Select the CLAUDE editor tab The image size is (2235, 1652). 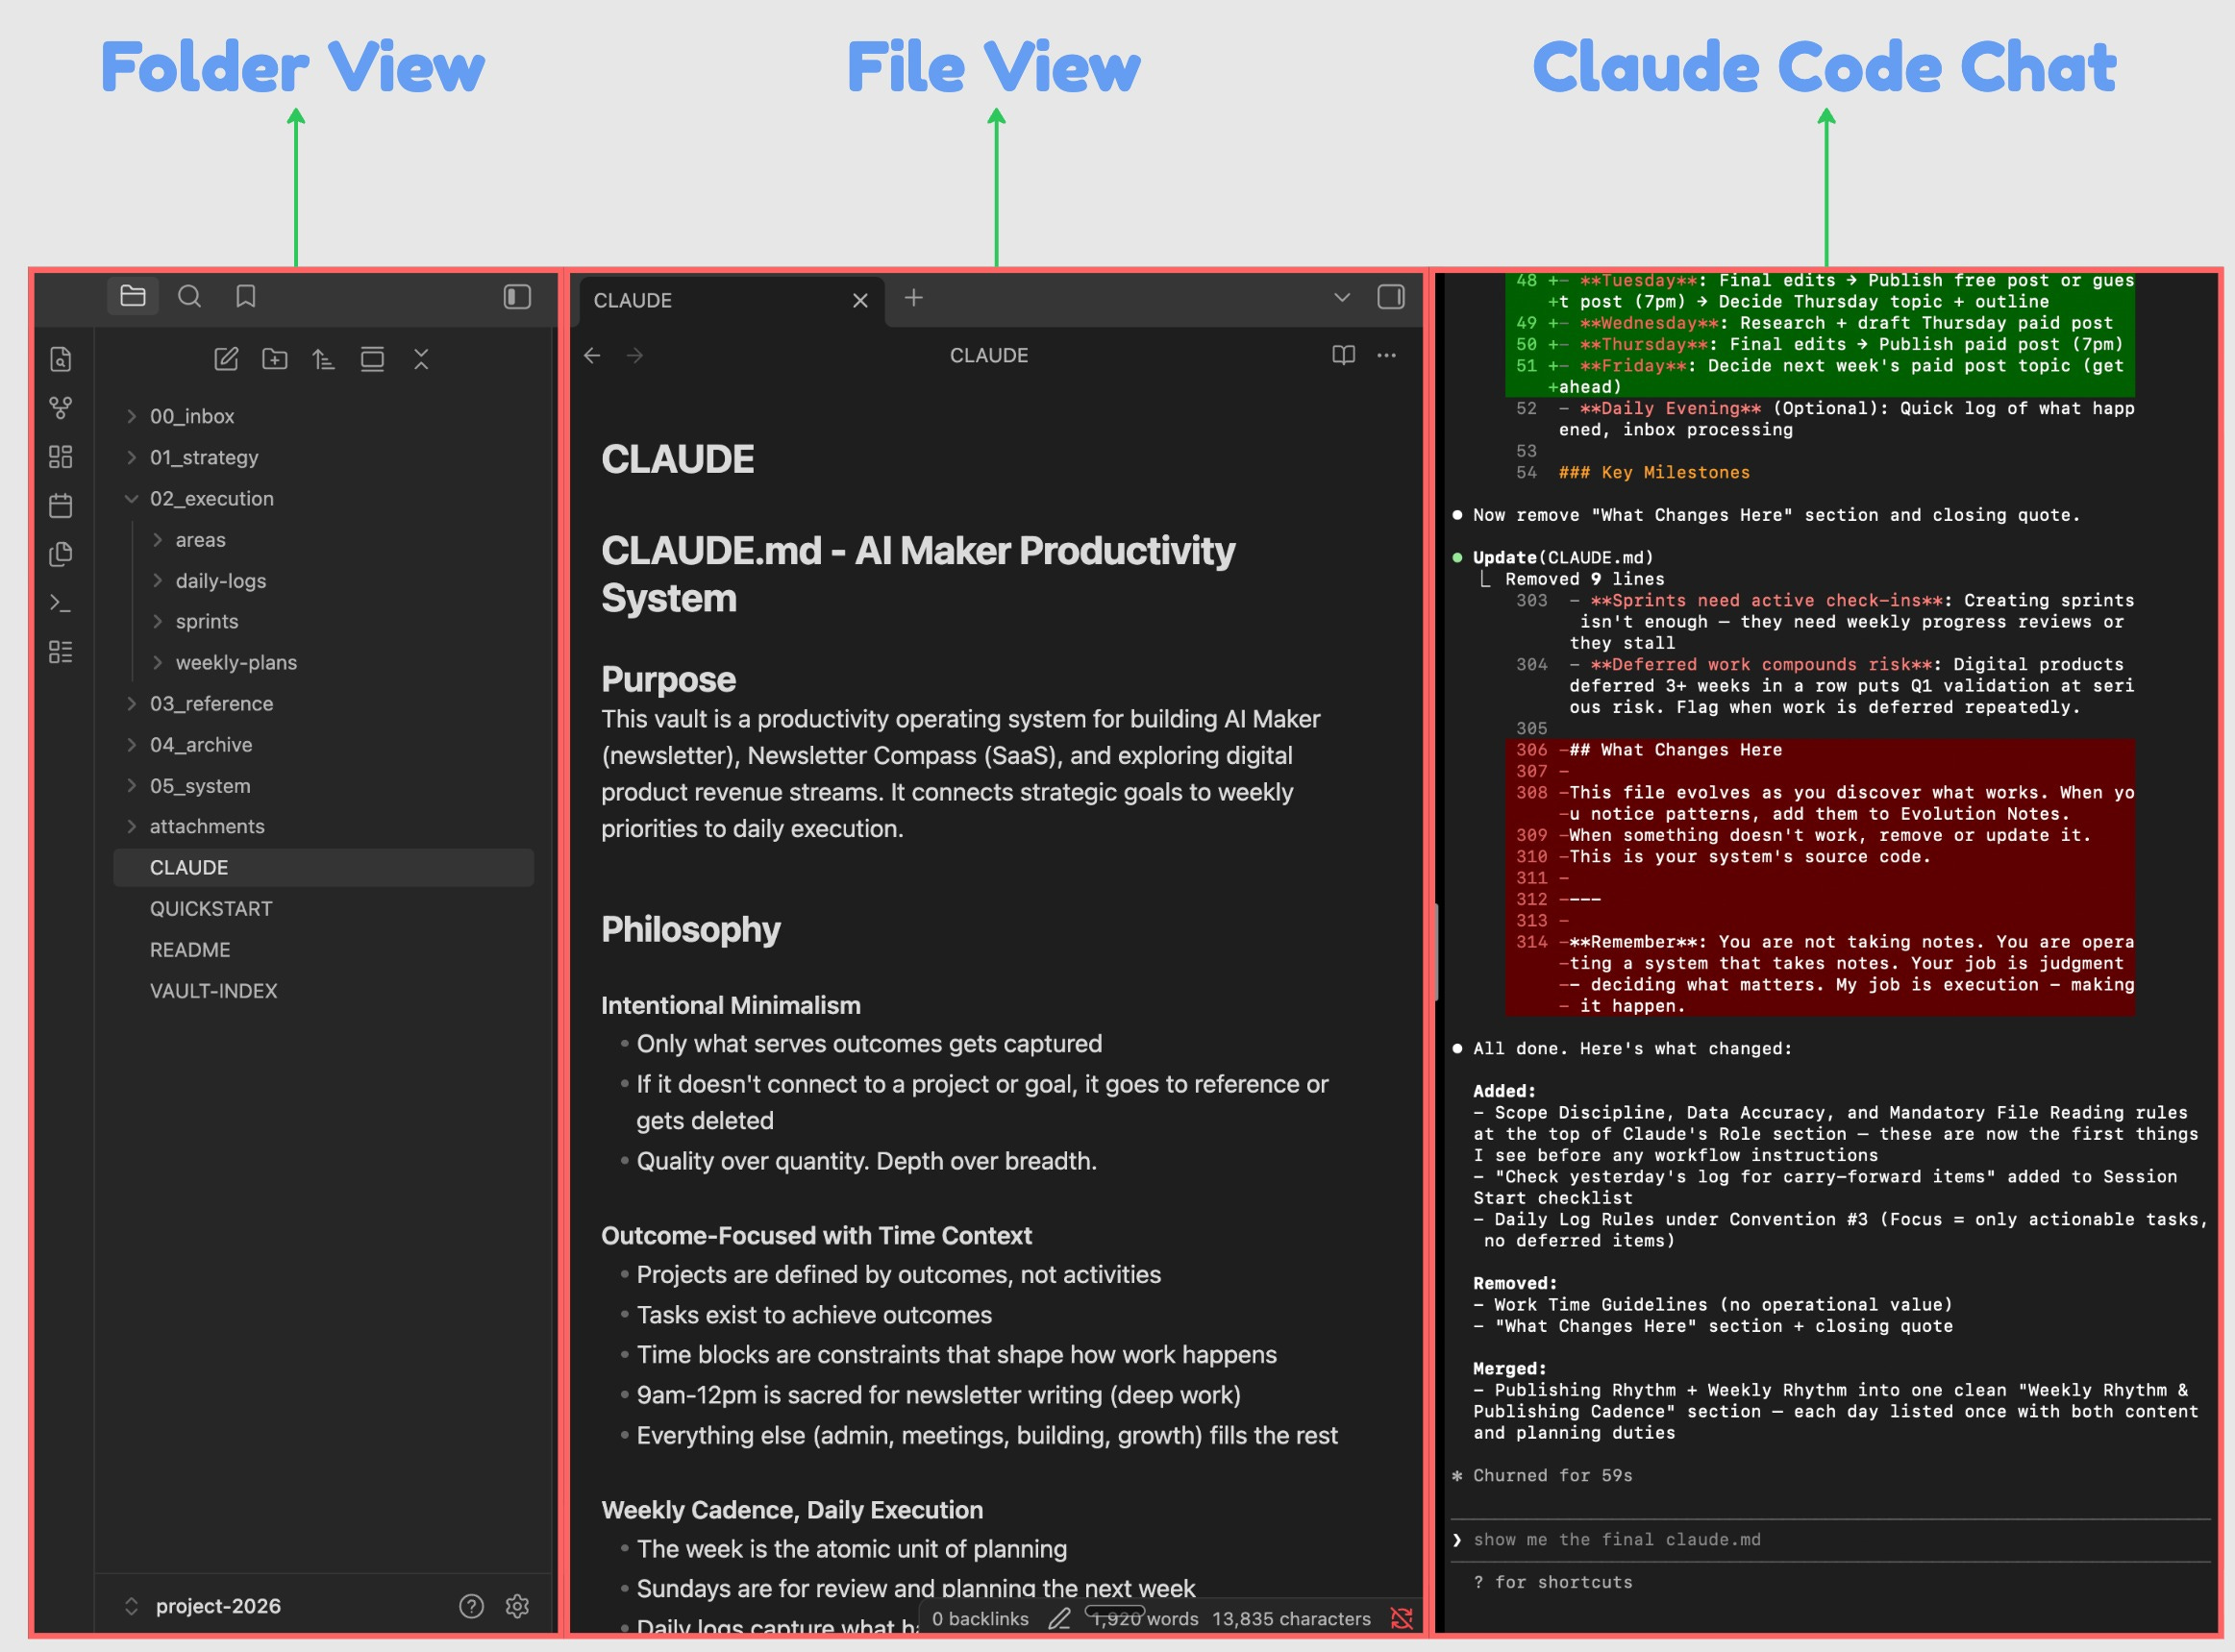tap(730, 300)
